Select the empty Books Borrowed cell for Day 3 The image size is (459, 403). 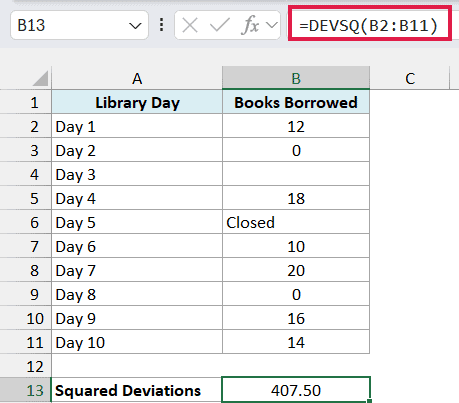click(296, 174)
